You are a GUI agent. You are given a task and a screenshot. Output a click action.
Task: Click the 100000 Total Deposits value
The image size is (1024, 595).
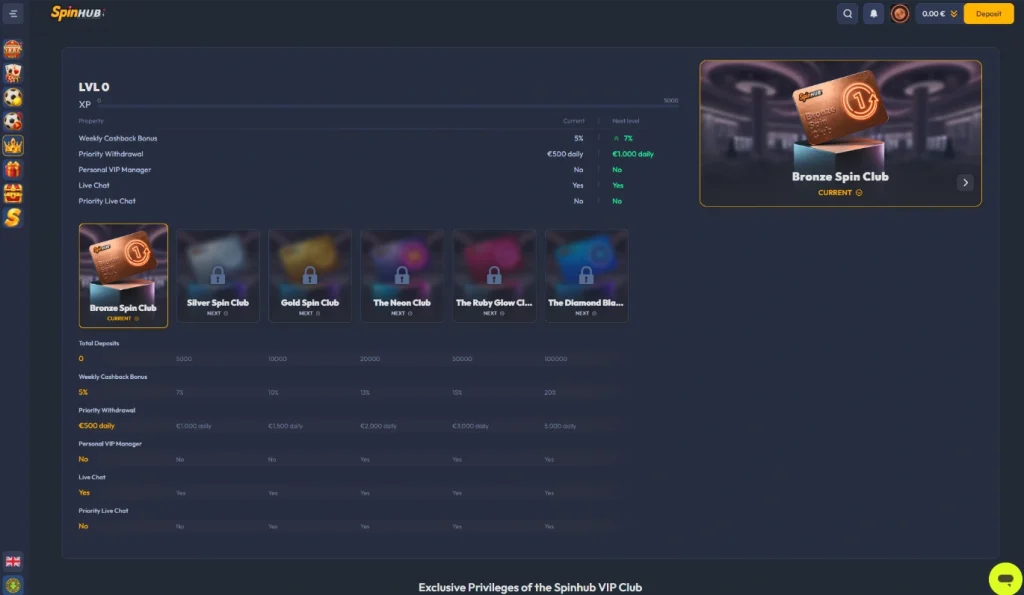[556, 359]
